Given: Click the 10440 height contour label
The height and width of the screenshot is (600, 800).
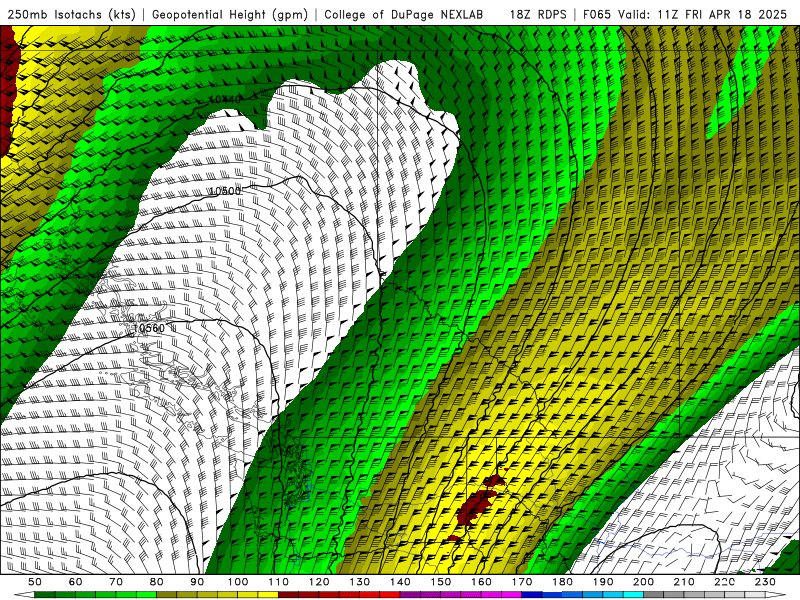Looking at the screenshot, I should click(225, 99).
